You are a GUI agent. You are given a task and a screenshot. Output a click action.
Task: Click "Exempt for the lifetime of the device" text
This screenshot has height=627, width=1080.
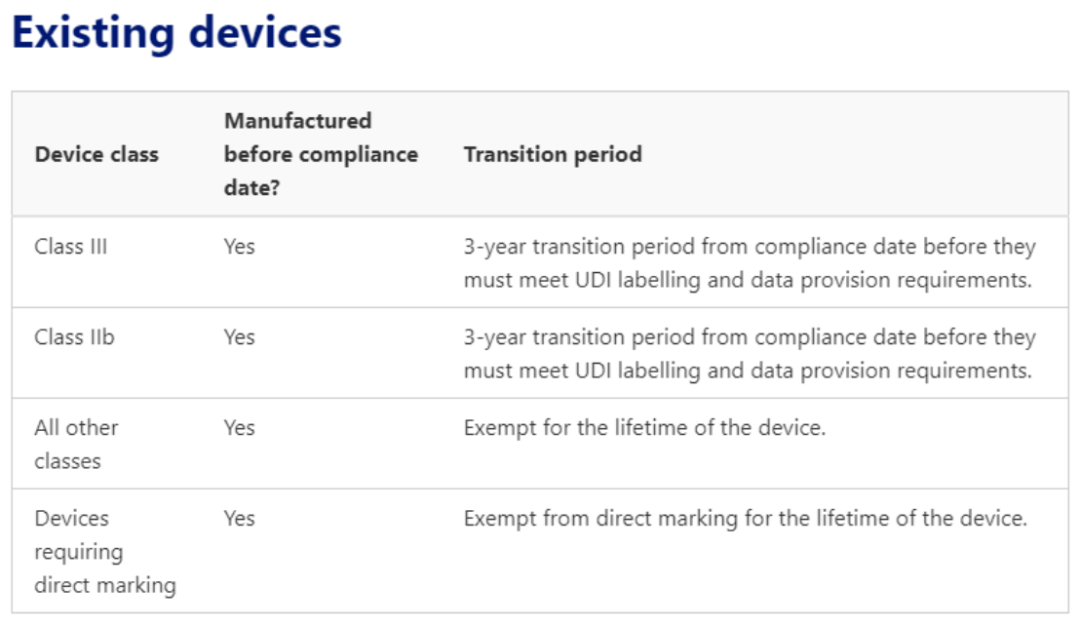[644, 428]
